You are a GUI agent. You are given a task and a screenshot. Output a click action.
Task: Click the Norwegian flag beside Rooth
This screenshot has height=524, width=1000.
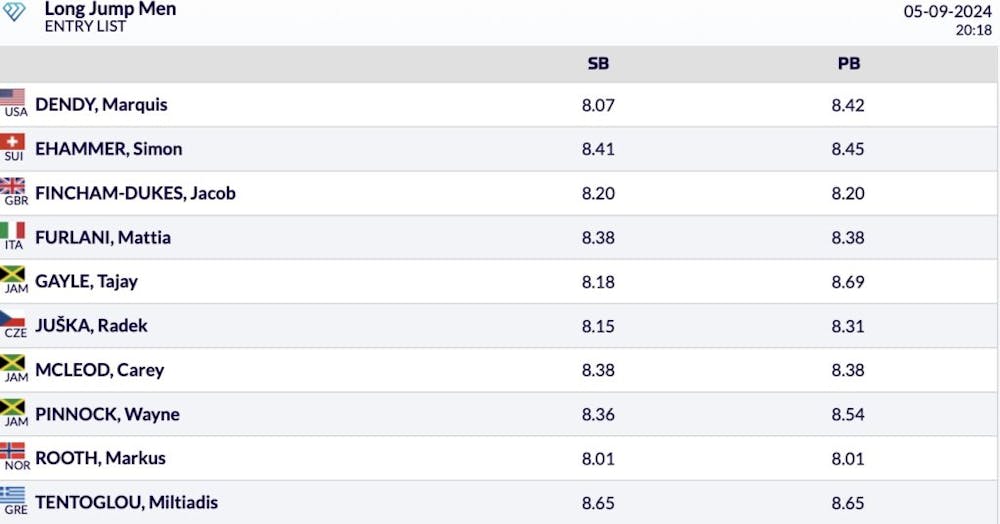pyautogui.click(x=13, y=451)
